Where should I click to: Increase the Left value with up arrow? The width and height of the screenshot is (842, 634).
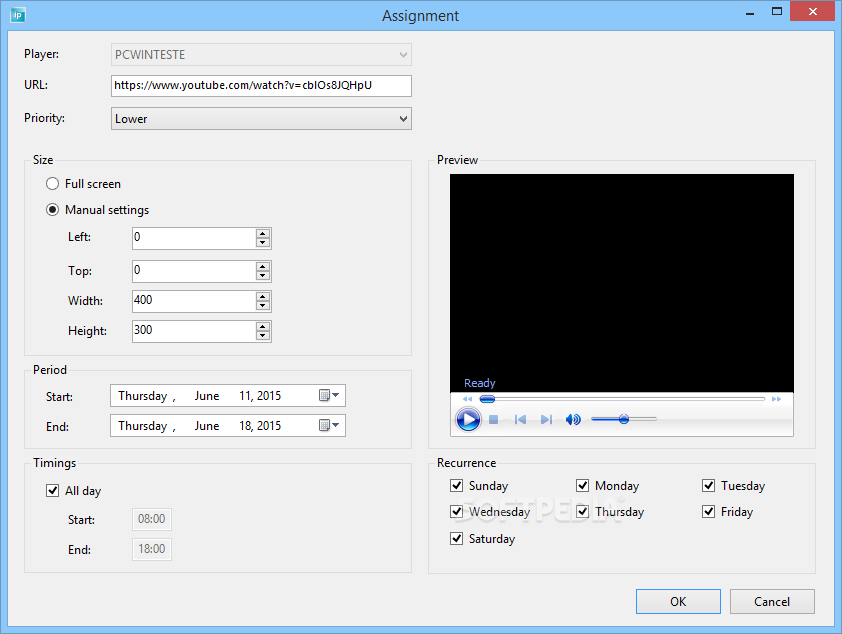click(263, 234)
